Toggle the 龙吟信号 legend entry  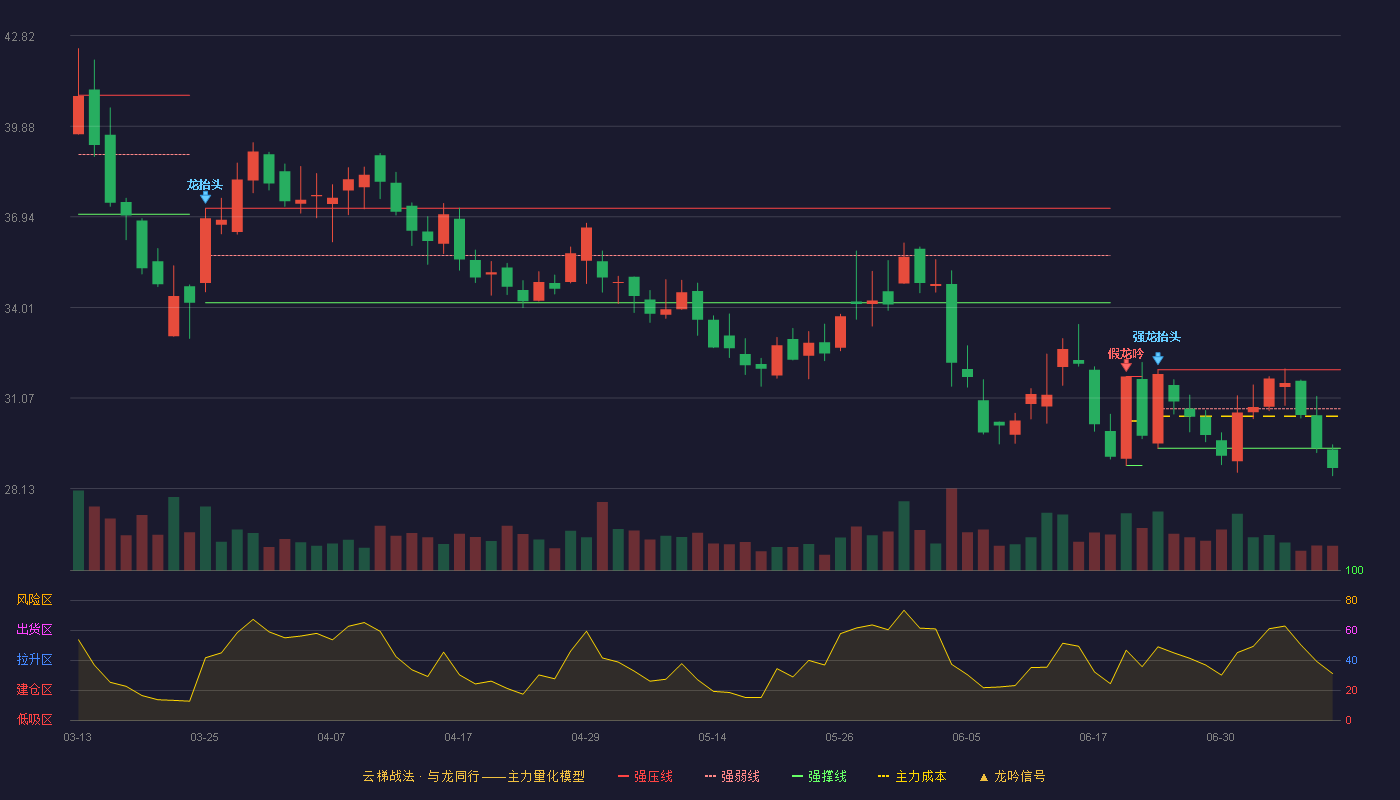pos(1011,776)
